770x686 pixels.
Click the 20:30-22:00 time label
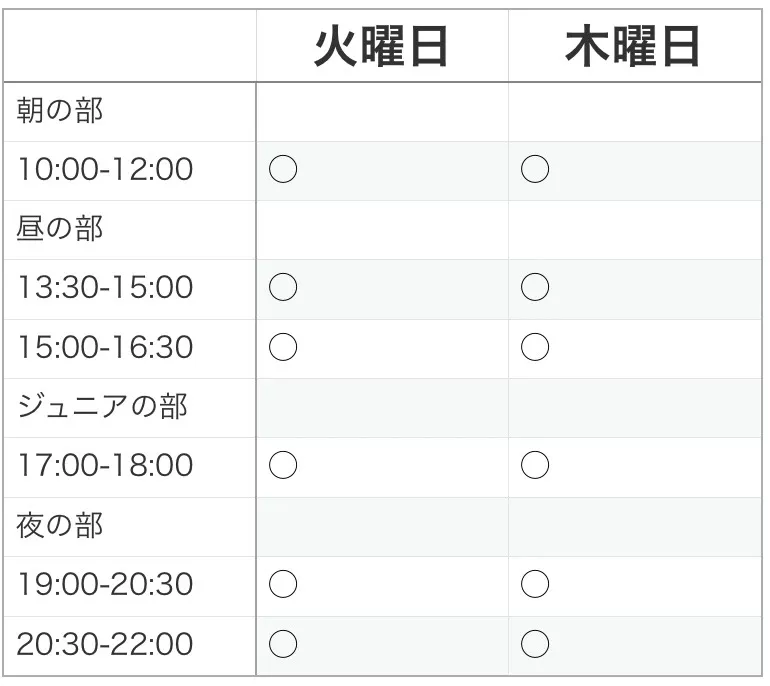(x=105, y=644)
